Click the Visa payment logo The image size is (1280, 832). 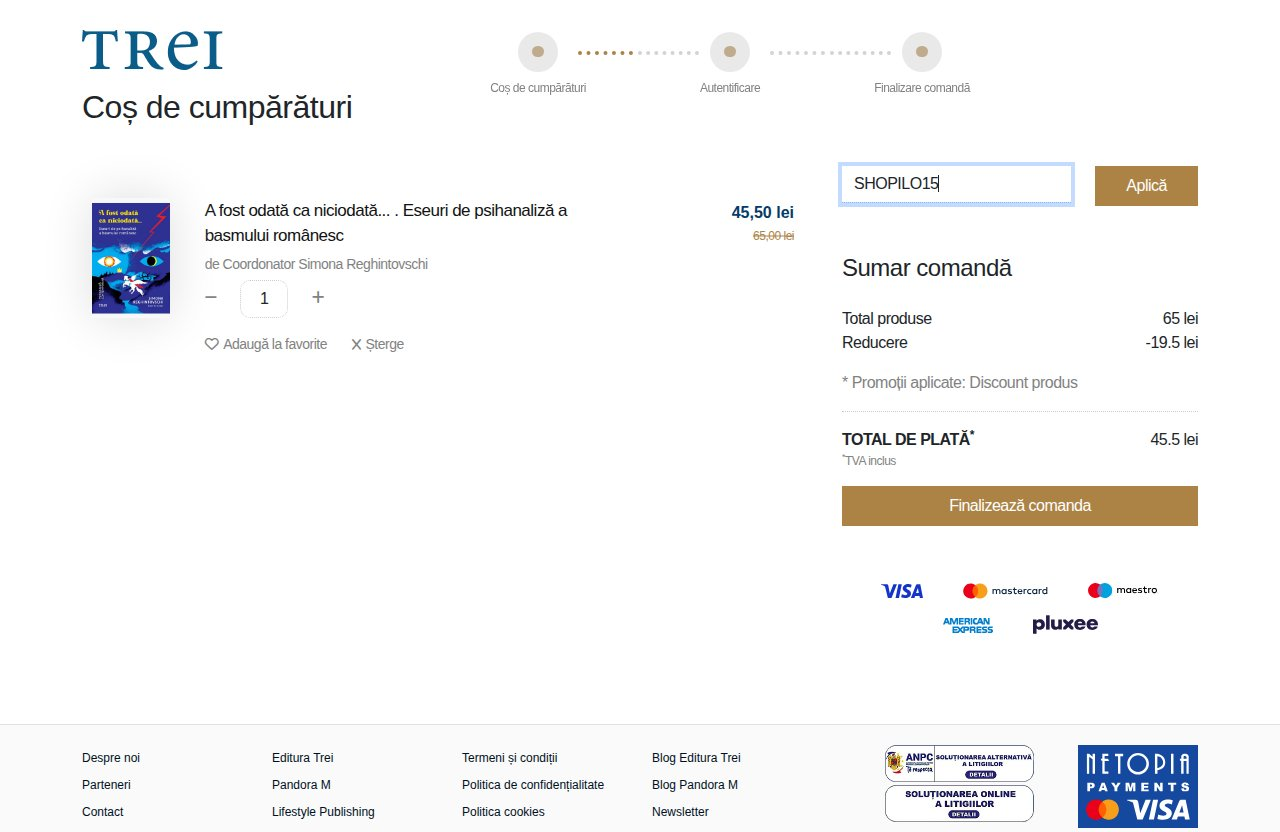902,591
